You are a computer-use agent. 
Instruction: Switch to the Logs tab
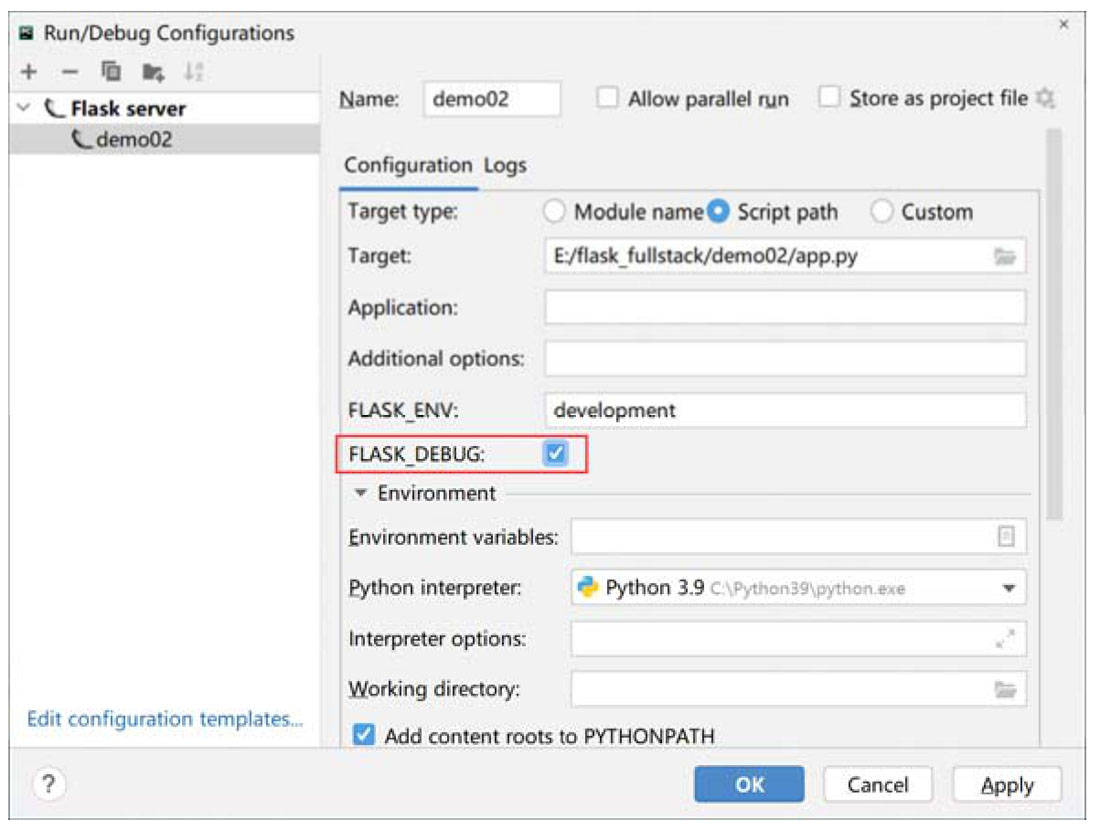(505, 165)
